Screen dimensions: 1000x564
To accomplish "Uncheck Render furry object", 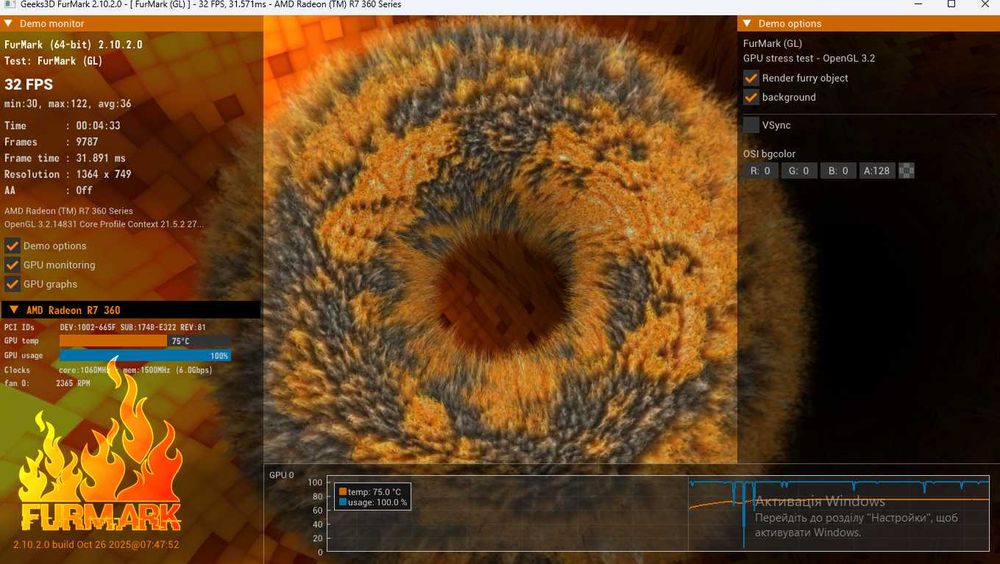I will (x=751, y=78).
